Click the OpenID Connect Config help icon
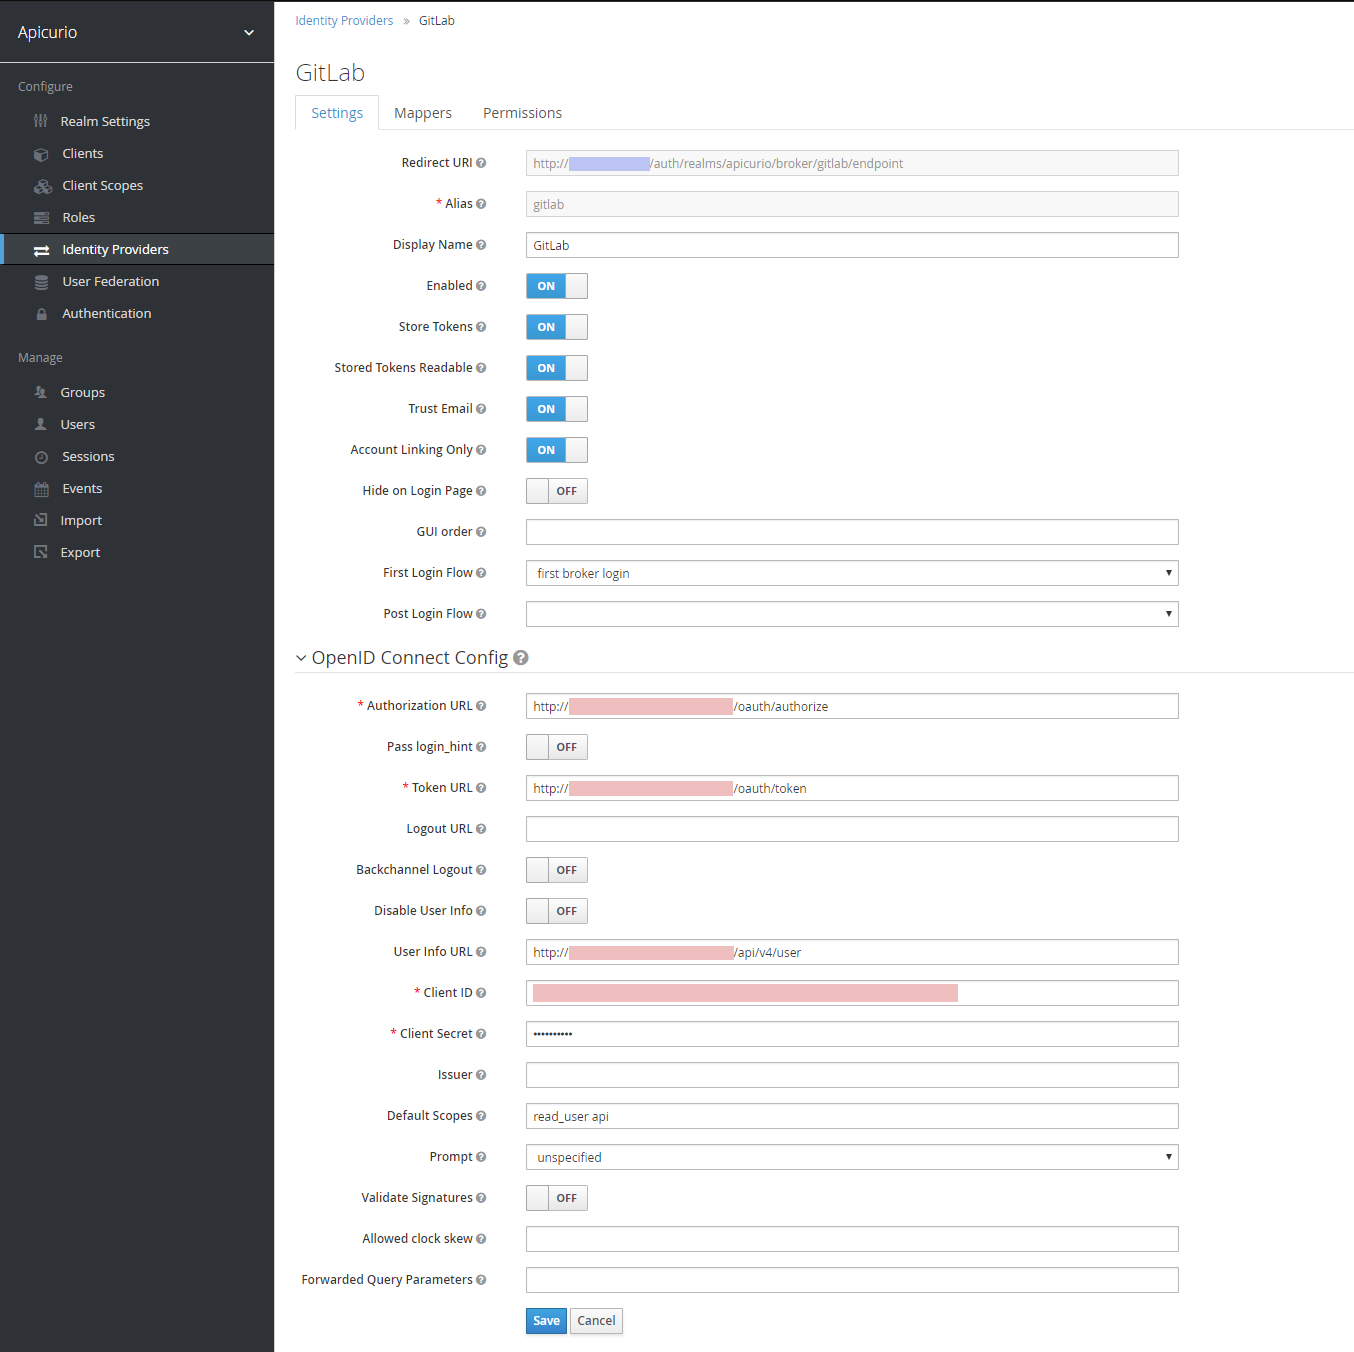This screenshot has height=1352, width=1354. [x=521, y=658]
